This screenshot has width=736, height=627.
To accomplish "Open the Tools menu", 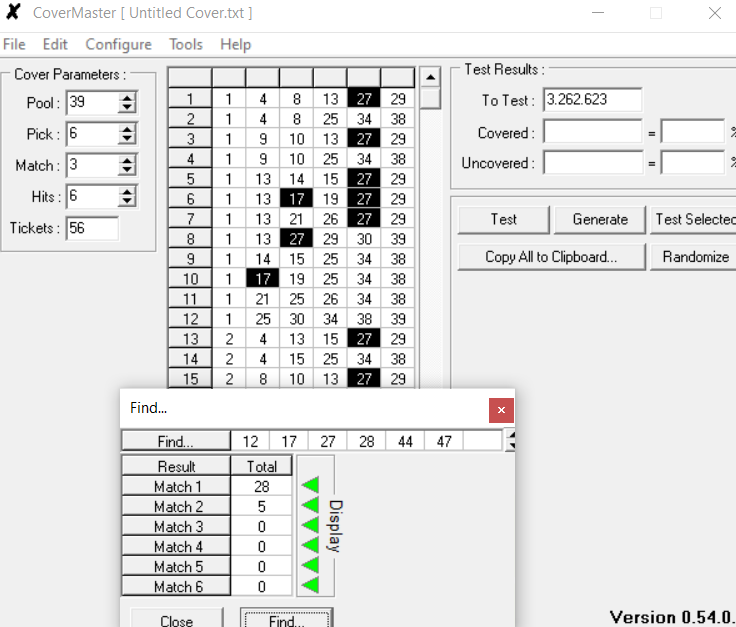I will (186, 45).
